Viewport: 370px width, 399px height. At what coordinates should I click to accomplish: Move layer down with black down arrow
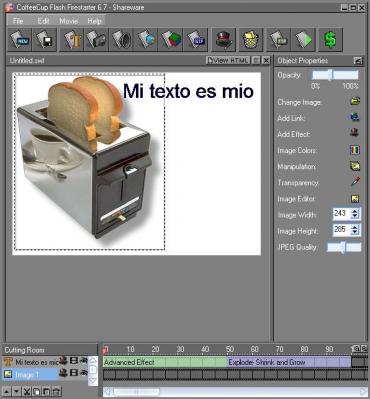(16, 391)
